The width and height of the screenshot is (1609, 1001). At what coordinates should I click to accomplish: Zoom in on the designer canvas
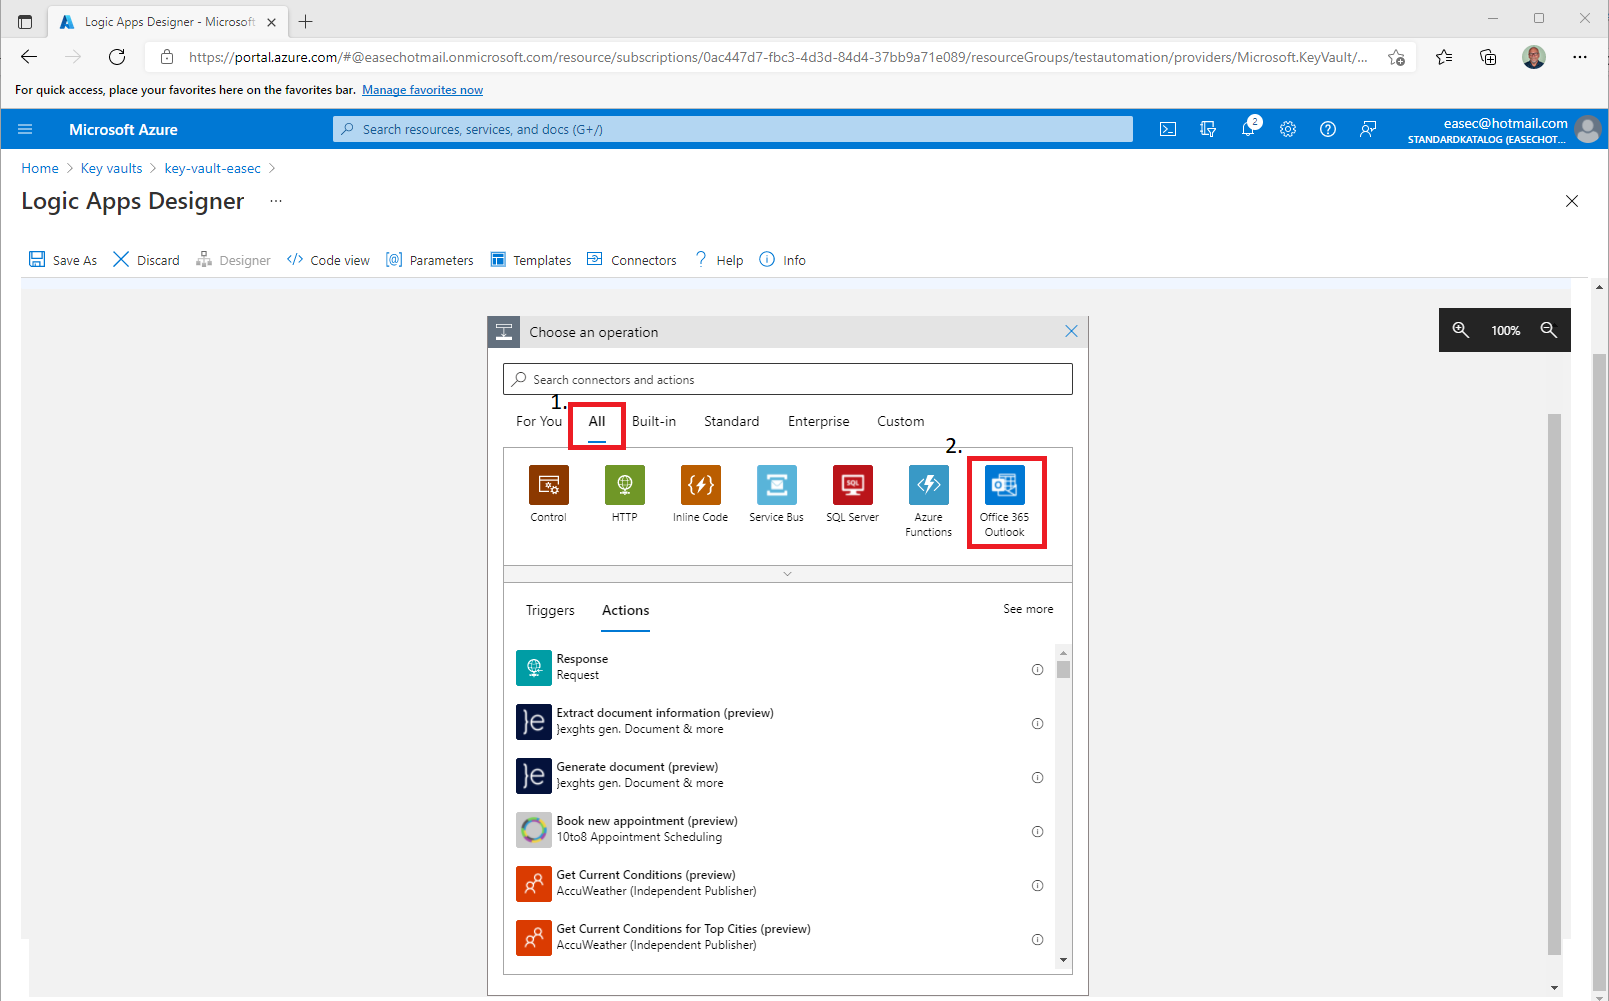click(x=1460, y=330)
